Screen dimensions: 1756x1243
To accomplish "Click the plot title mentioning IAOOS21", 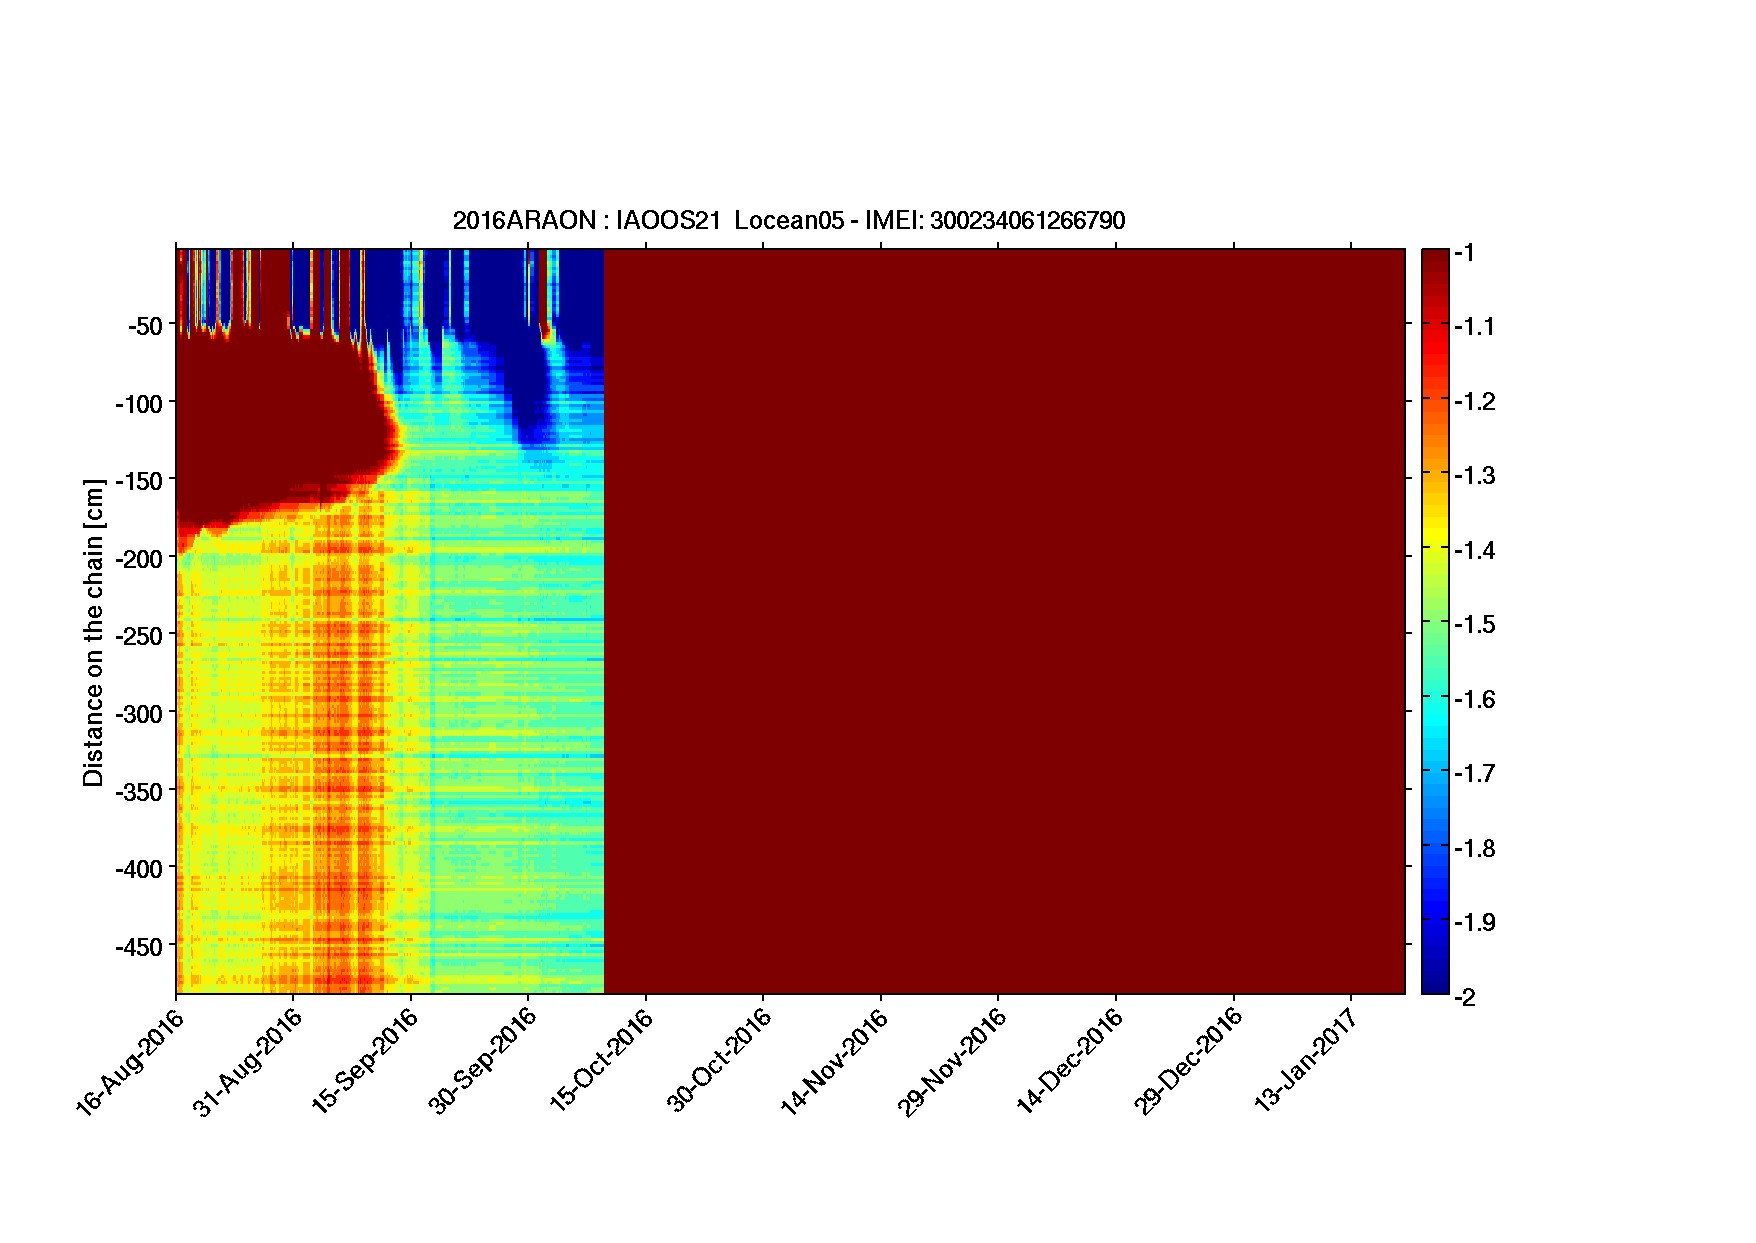I will tap(788, 221).
